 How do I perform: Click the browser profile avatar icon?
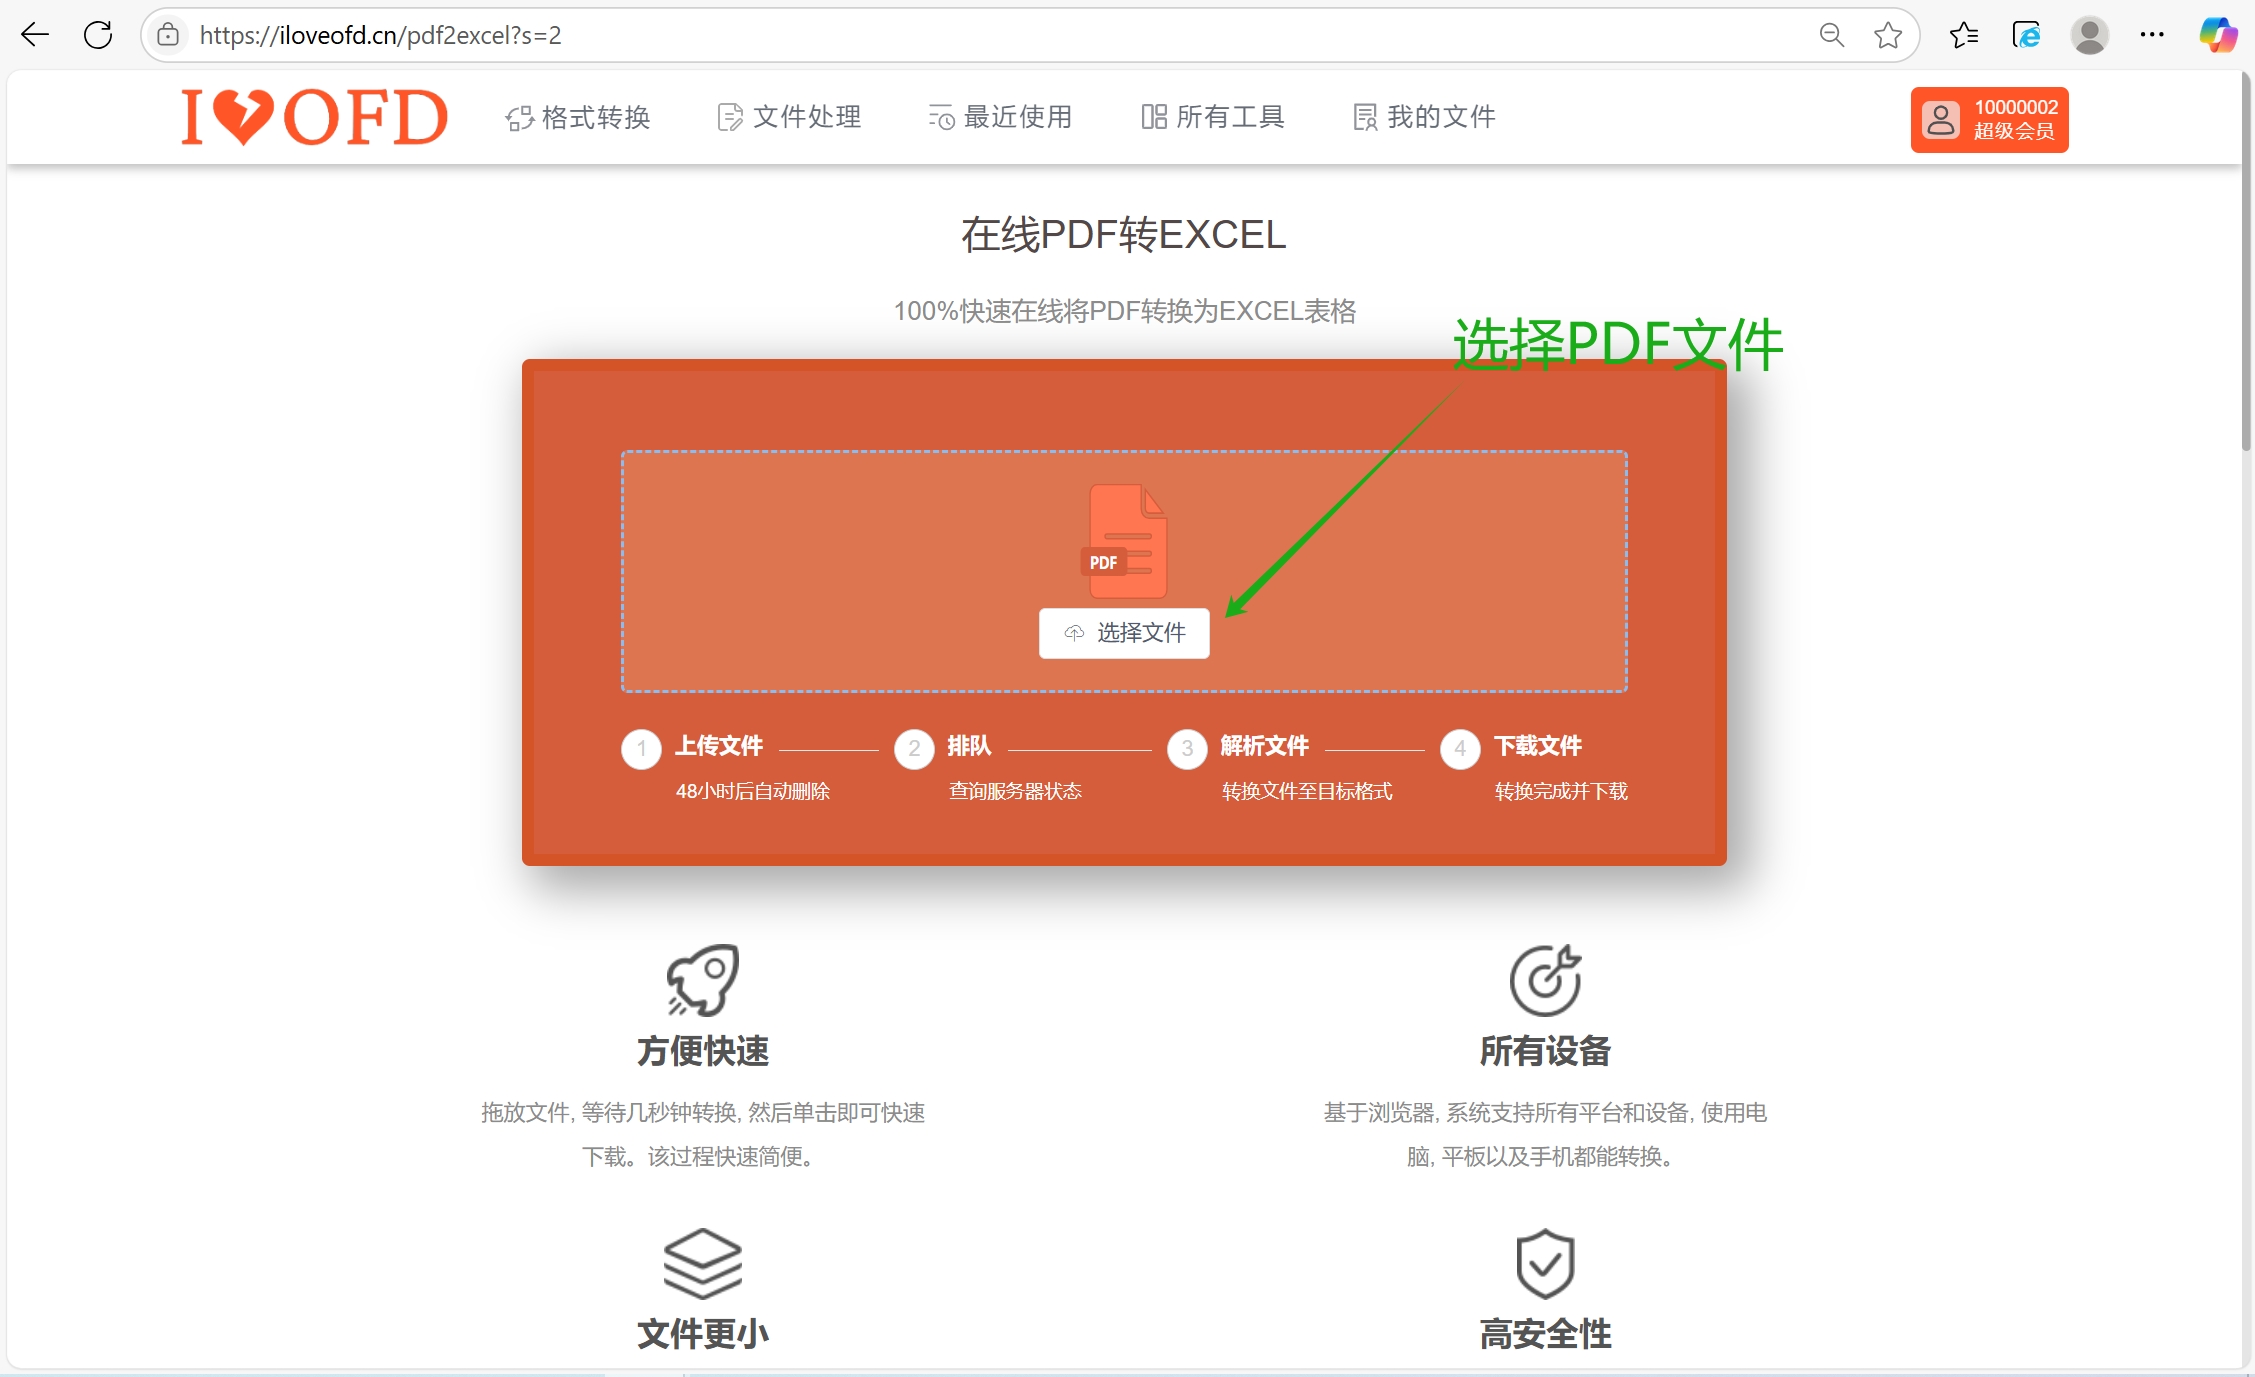pyautogui.click(x=2089, y=35)
